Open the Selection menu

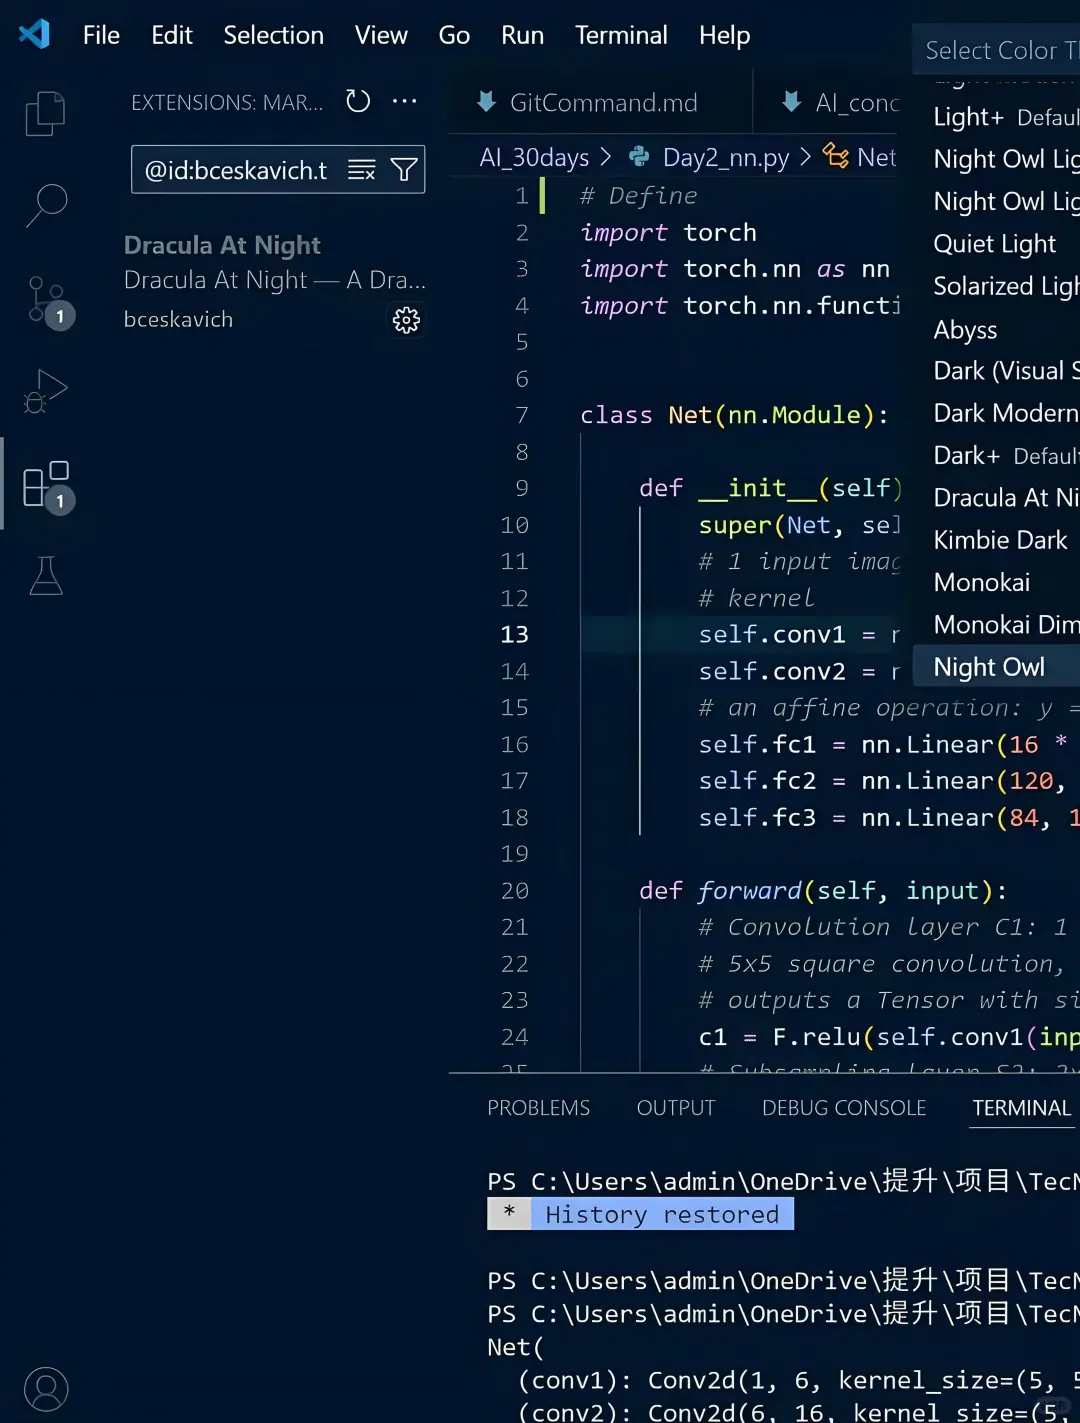pyautogui.click(x=274, y=35)
